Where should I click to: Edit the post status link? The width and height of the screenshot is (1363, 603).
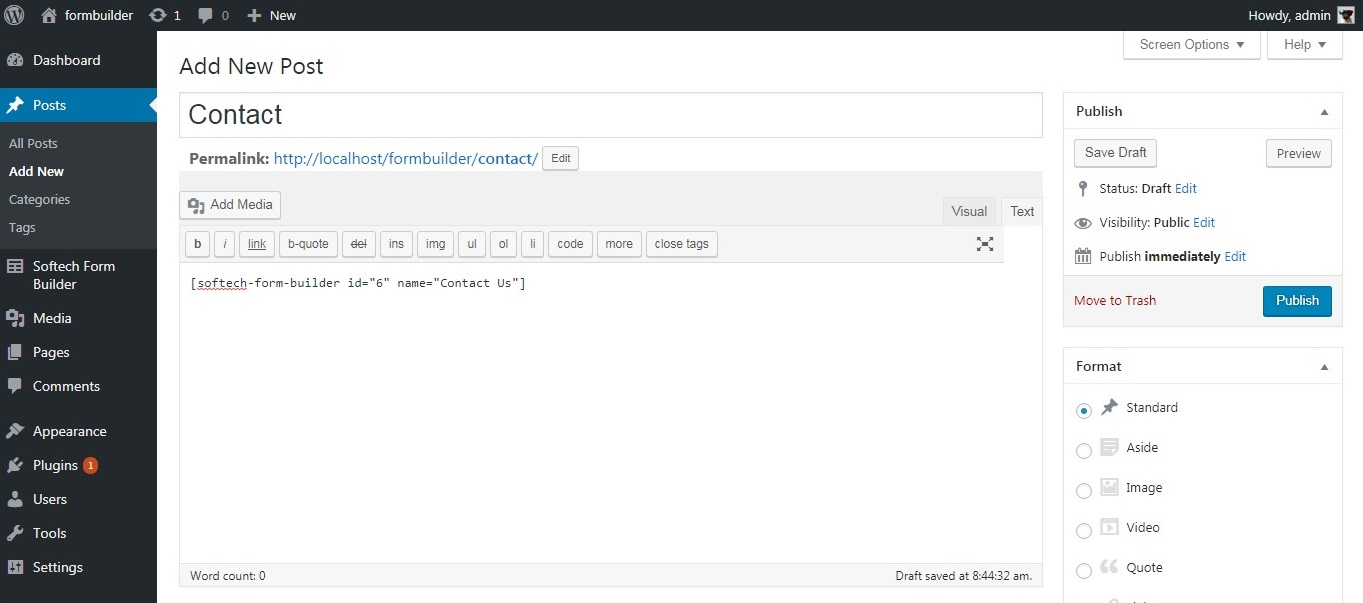tap(1186, 188)
